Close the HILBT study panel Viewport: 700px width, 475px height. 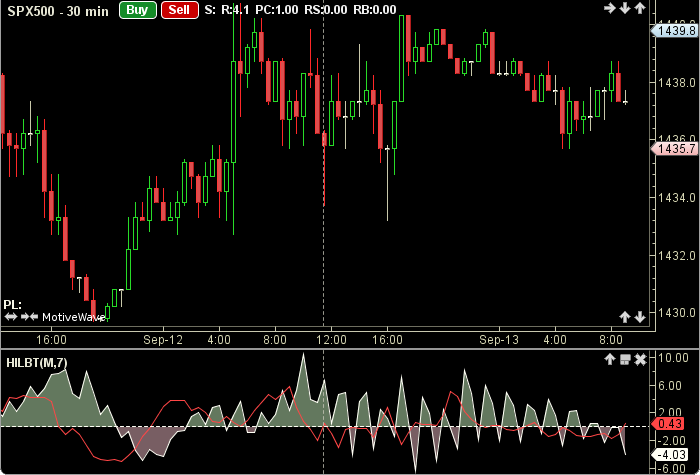641,360
